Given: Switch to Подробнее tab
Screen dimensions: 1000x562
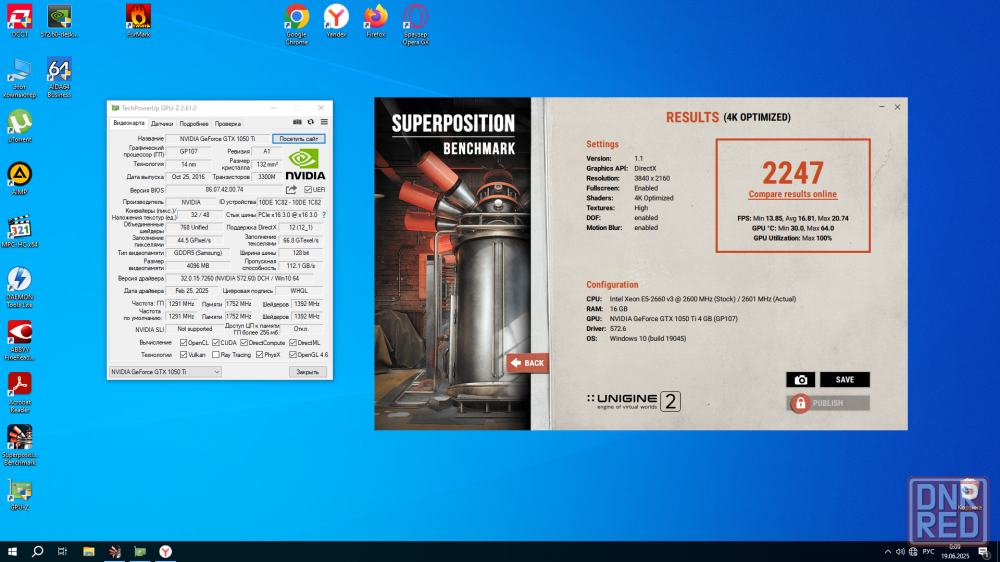Looking at the screenshot, I should pos(194,124).
